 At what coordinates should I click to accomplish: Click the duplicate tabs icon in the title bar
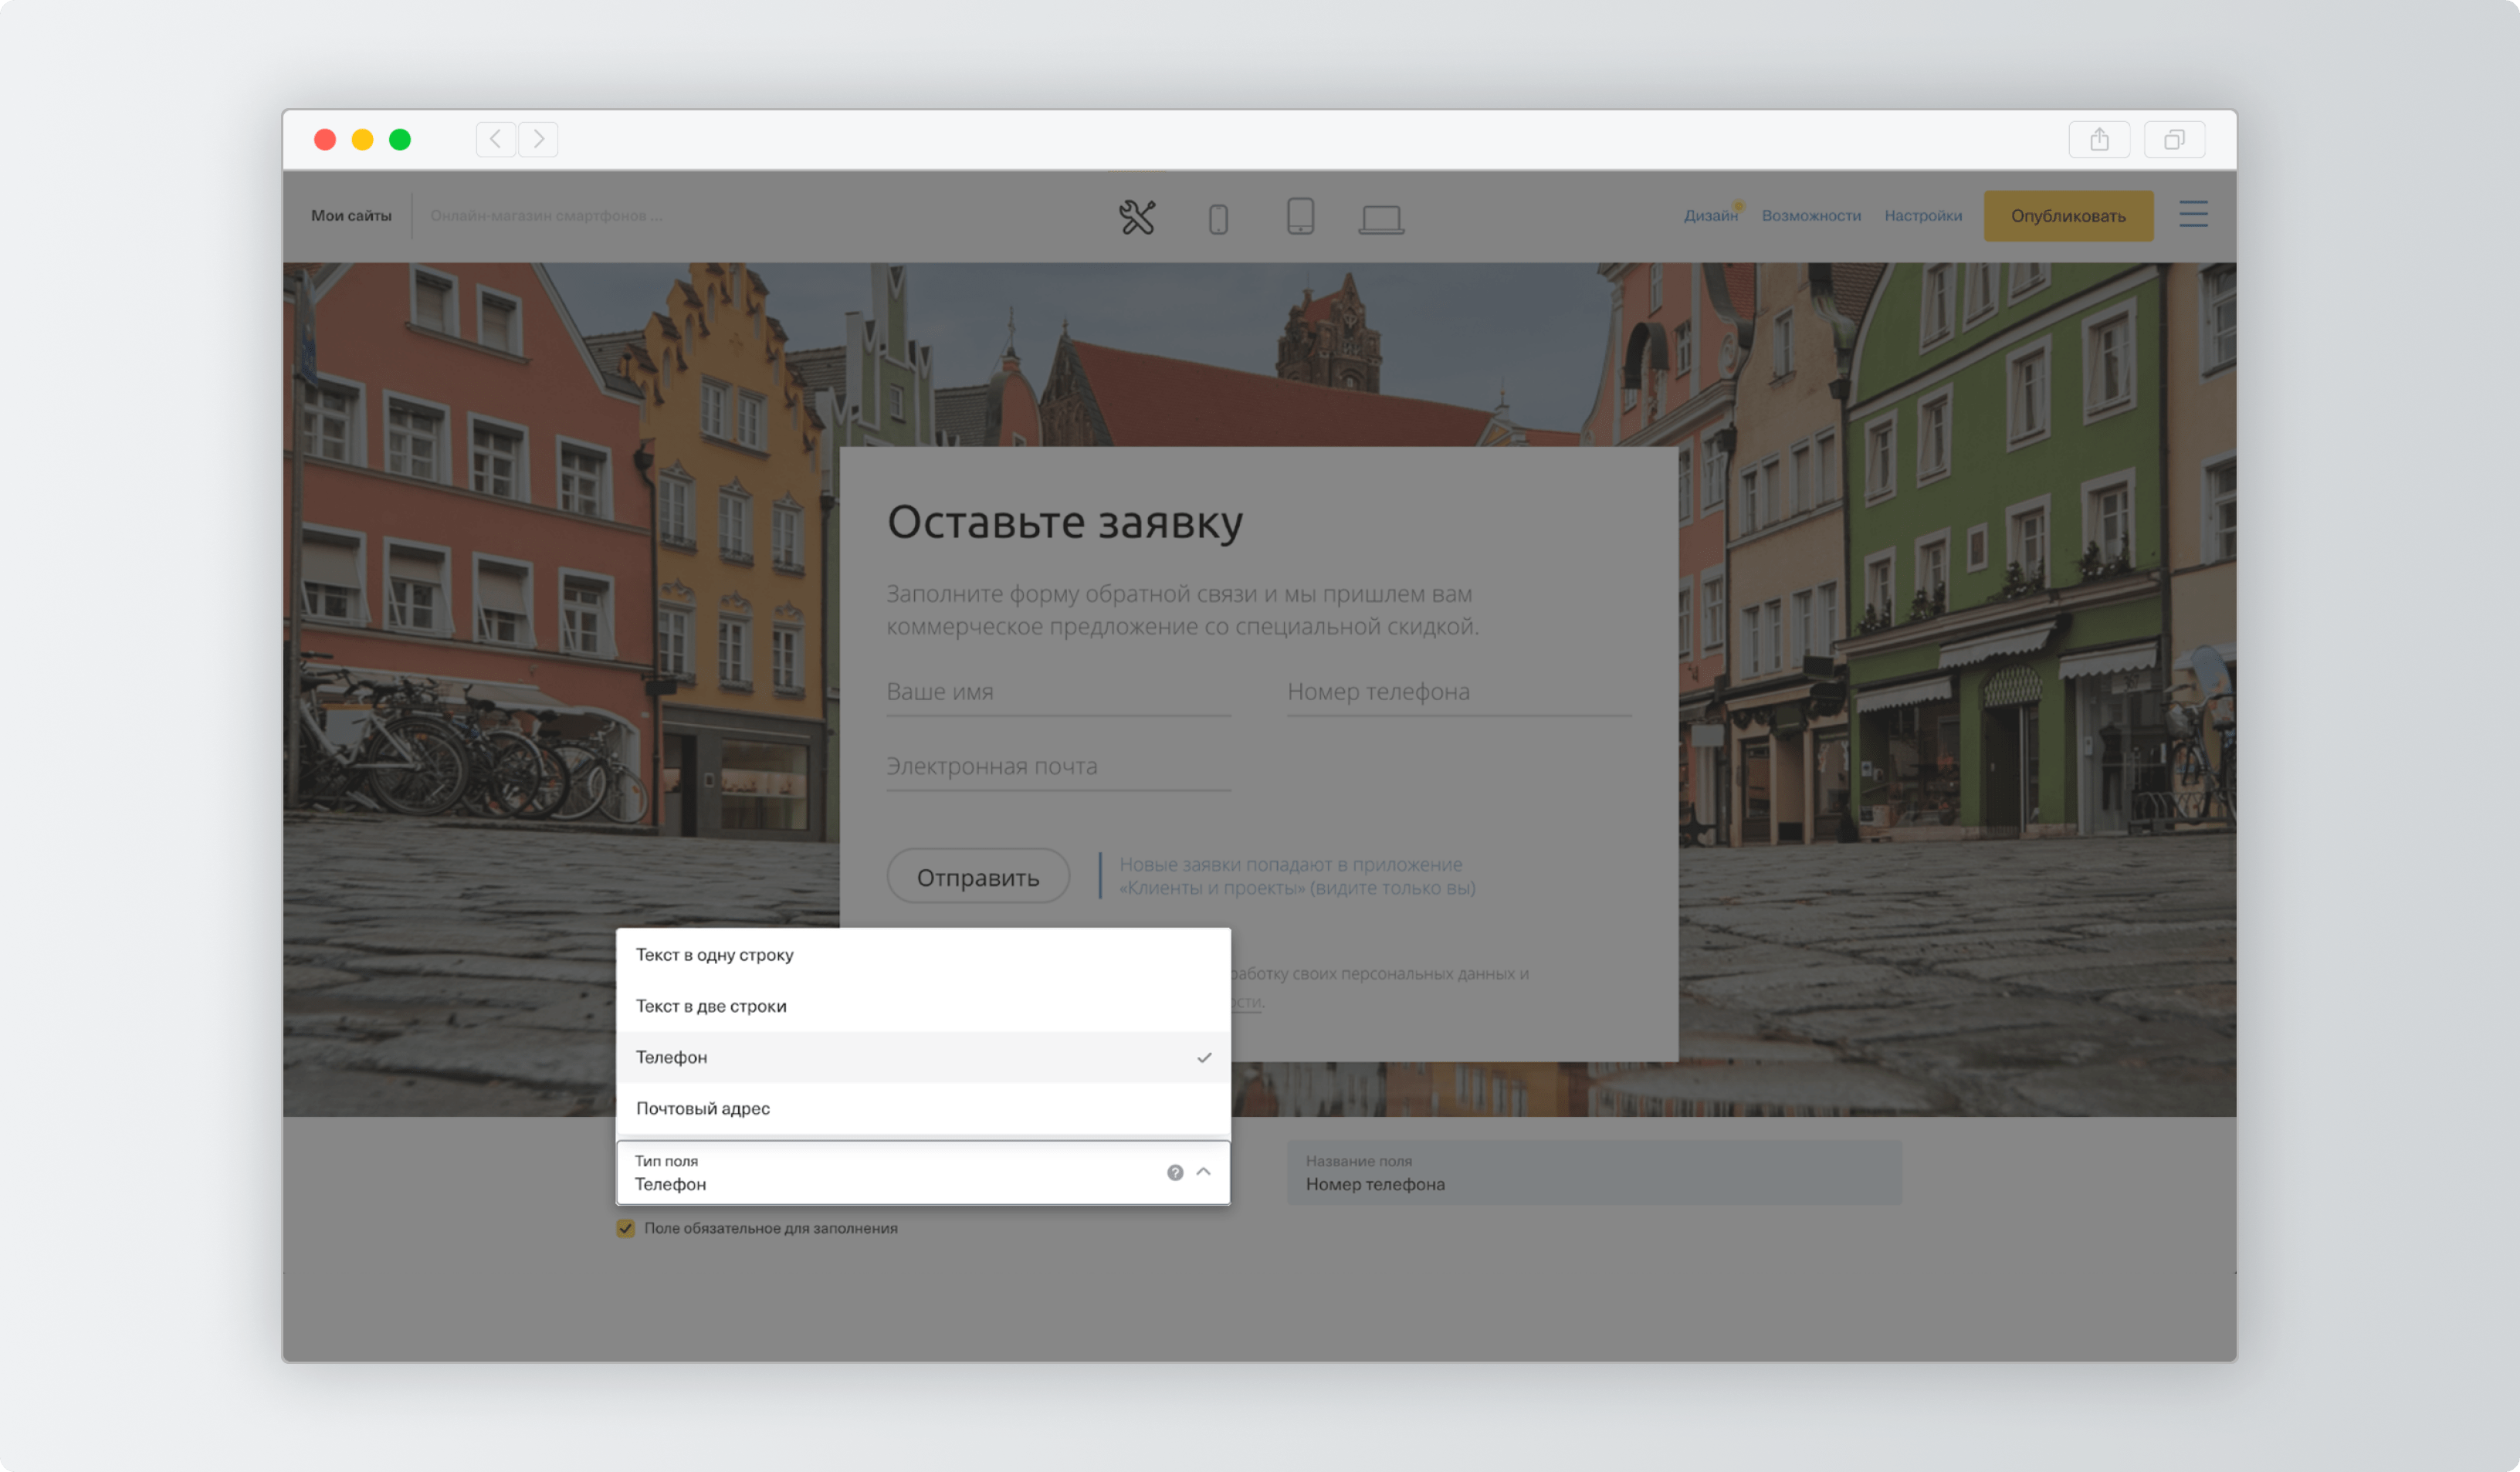click(x=2174, y=139)
